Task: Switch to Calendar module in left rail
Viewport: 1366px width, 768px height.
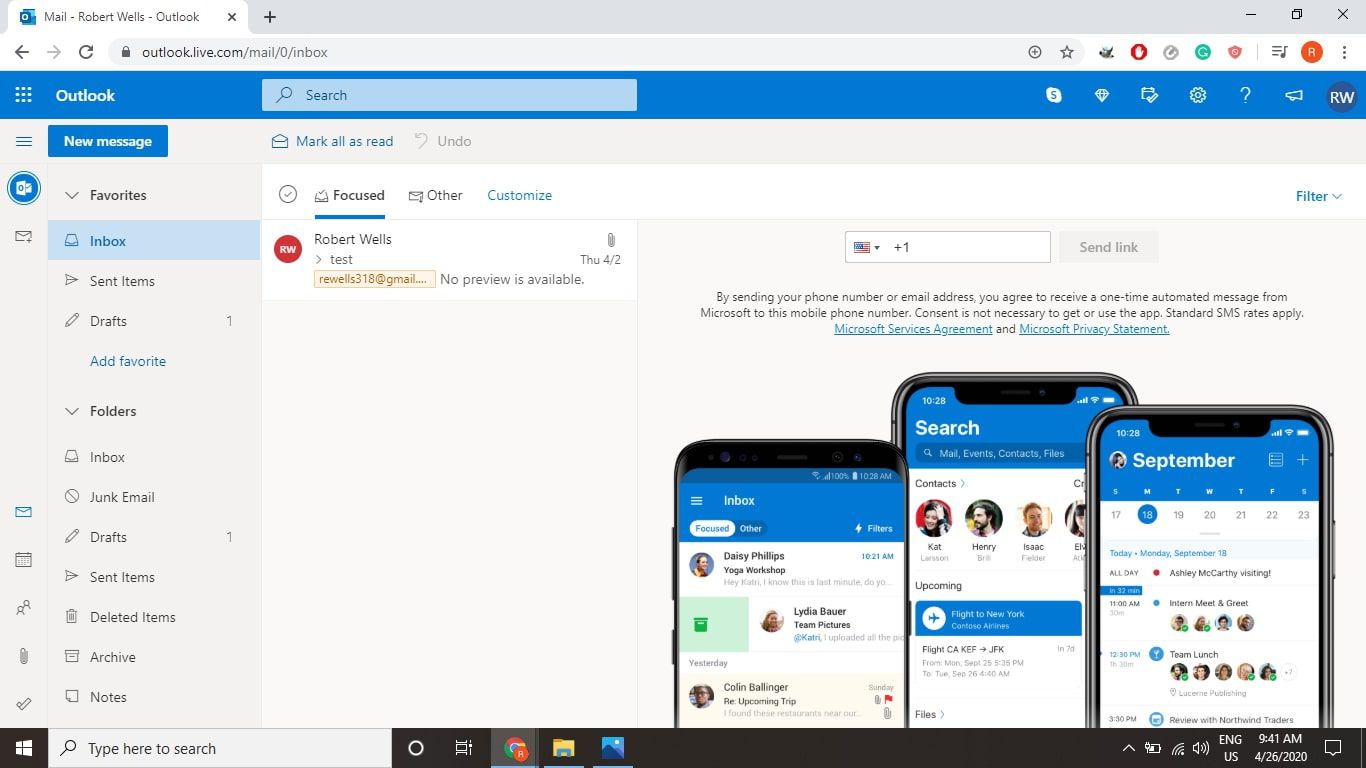Action: (24, 560)
